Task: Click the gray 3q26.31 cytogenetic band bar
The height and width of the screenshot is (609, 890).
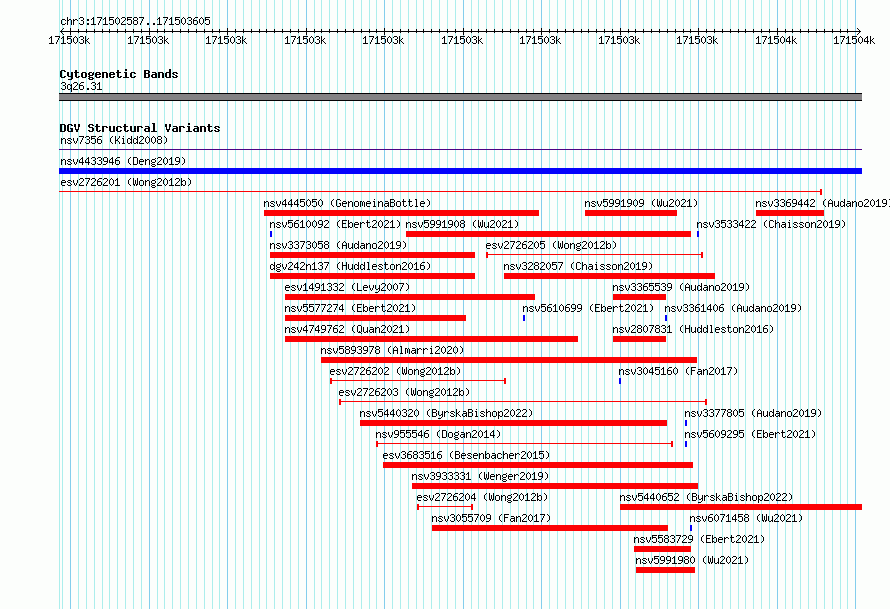Action: pos(460,97)
